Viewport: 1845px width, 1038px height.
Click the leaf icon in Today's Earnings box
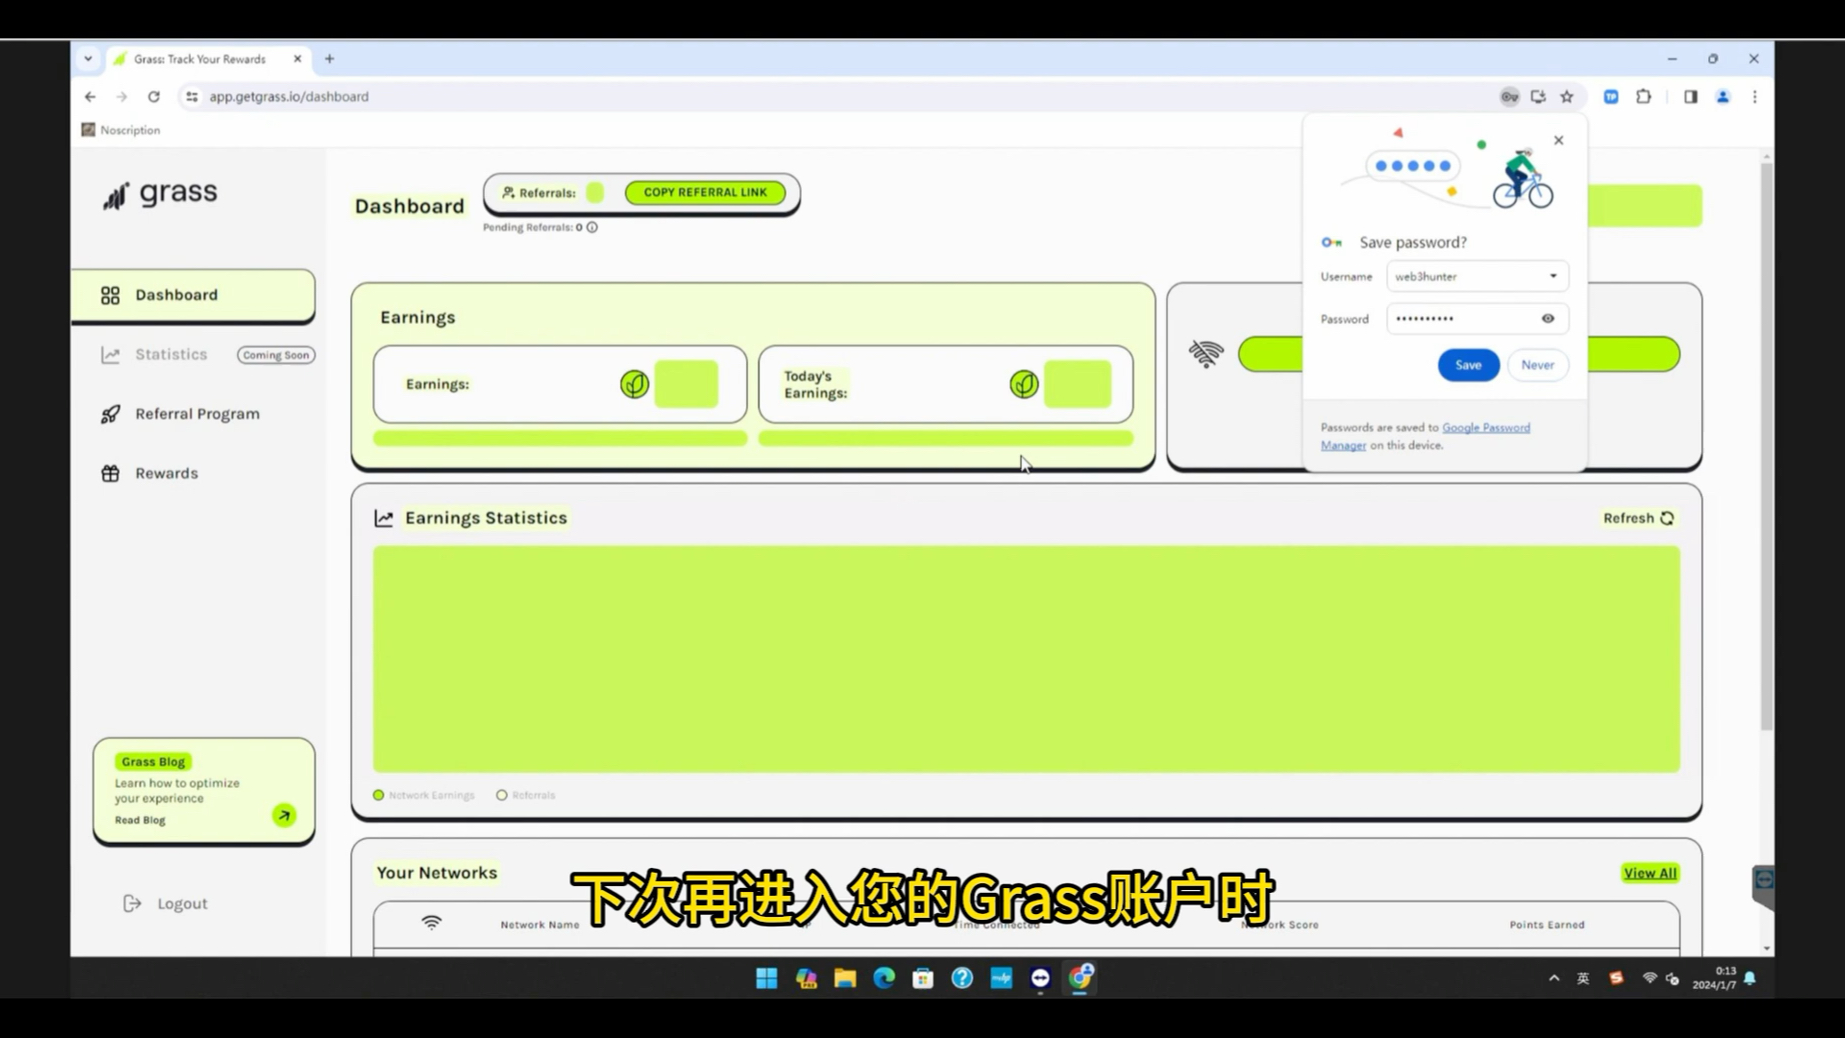pos(1023,384)
